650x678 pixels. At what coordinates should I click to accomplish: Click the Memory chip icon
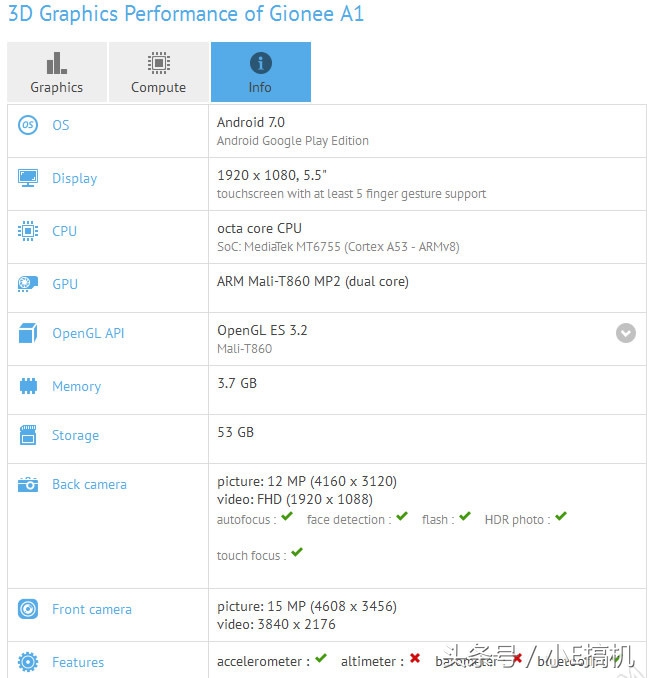click(x=28, y=386)
